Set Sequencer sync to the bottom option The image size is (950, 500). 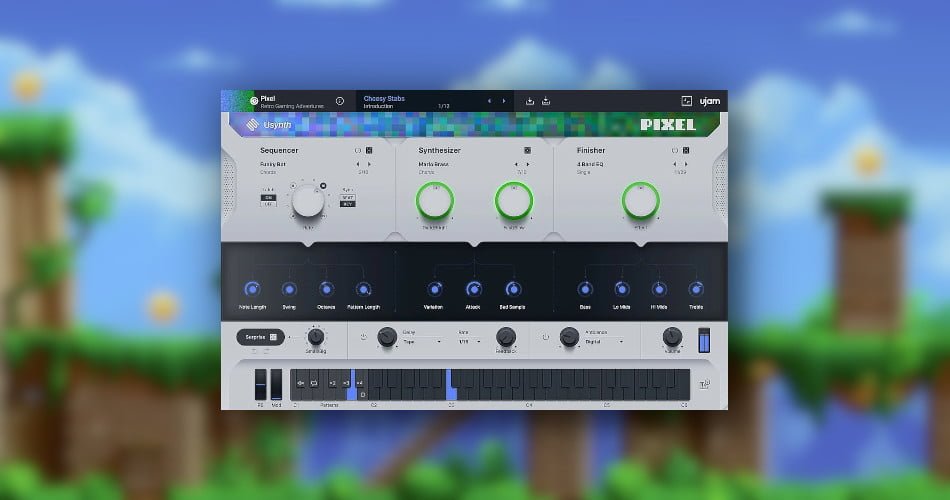(347, 204)
